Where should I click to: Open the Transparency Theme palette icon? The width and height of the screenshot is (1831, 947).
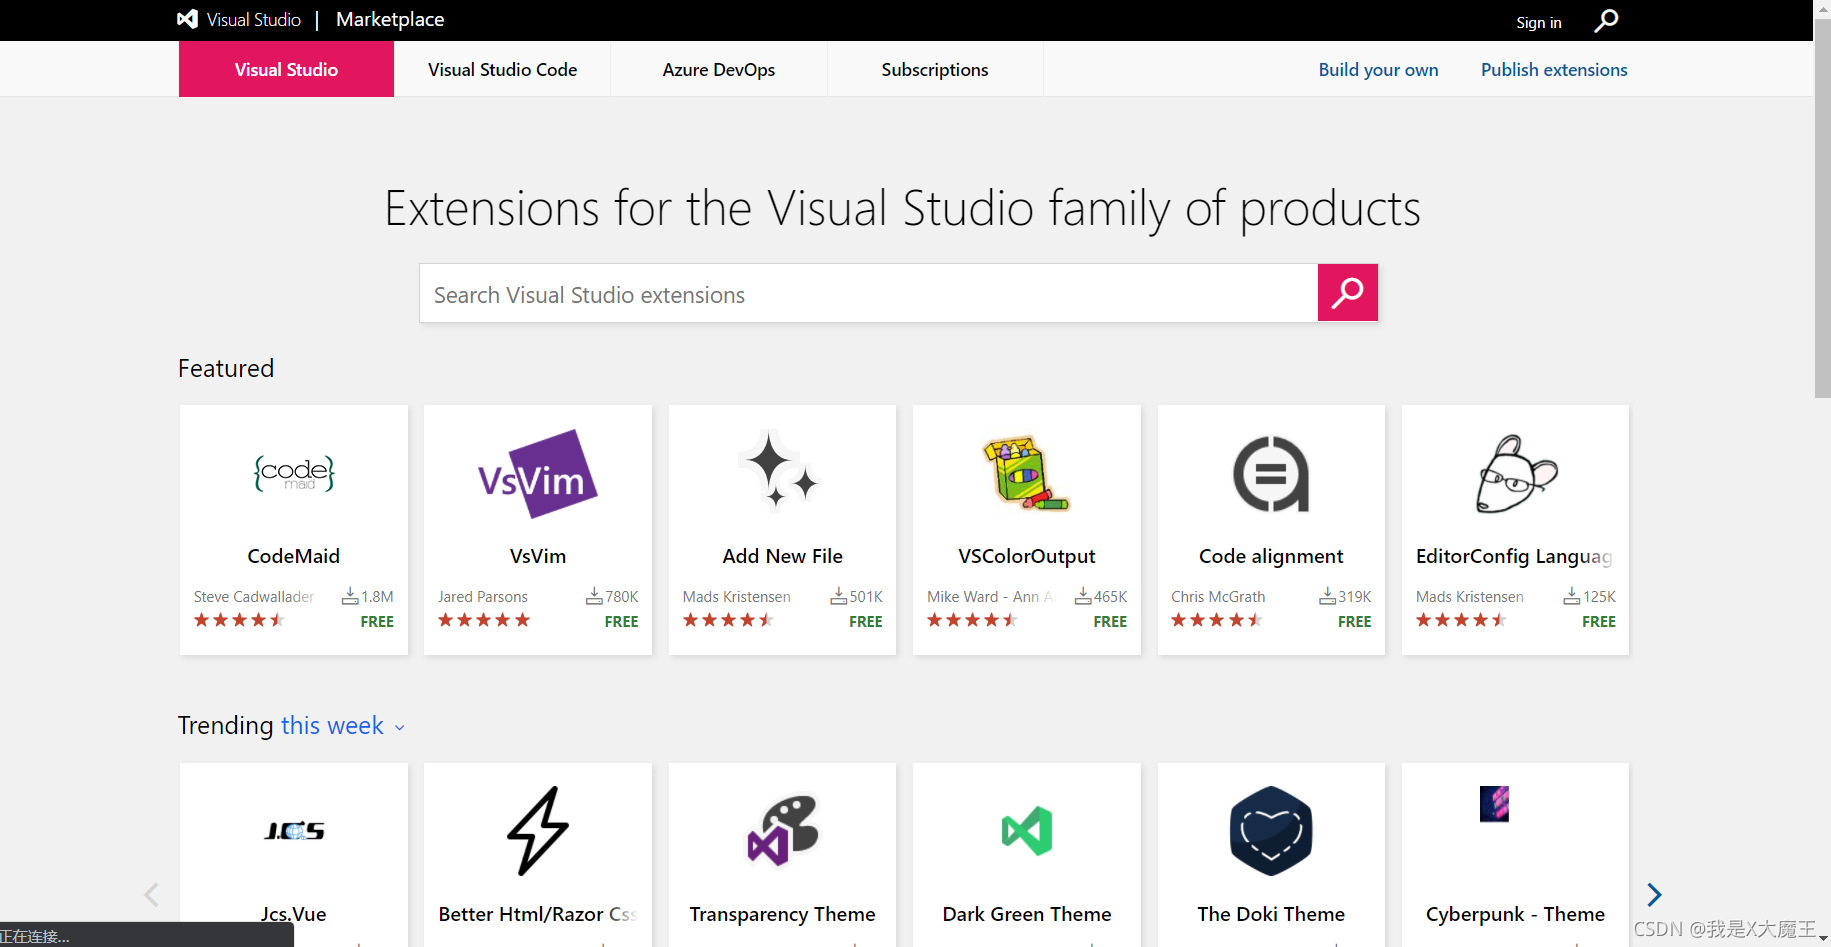(783, 830)
